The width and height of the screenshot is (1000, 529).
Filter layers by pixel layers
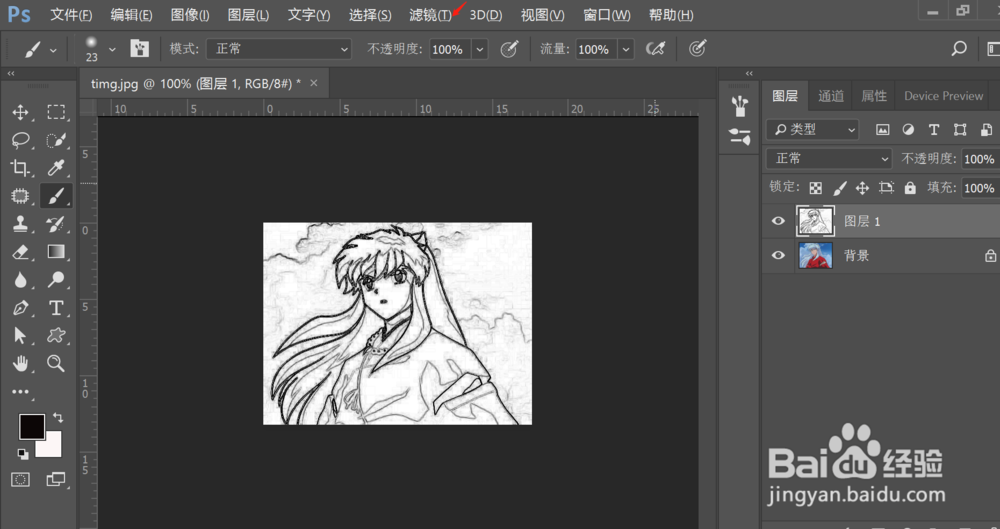(883, 130)
